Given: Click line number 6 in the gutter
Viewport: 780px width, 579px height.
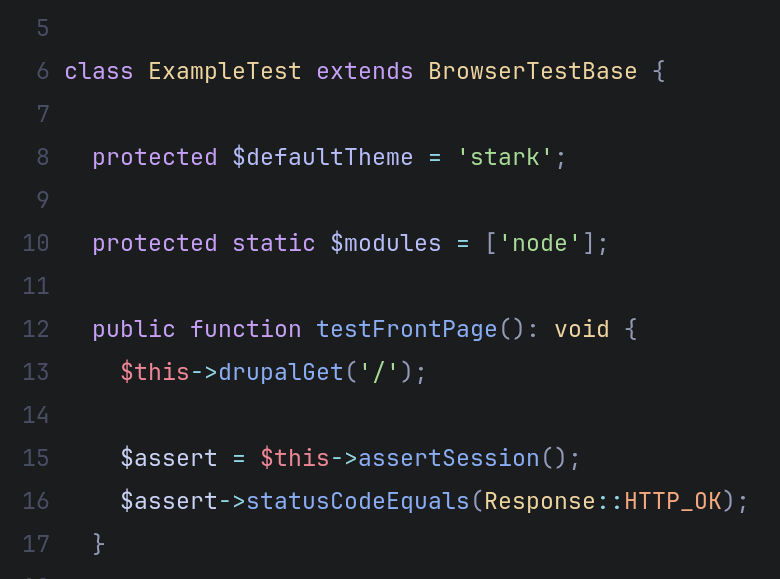Looking at the screenshot, I should 42,72.
